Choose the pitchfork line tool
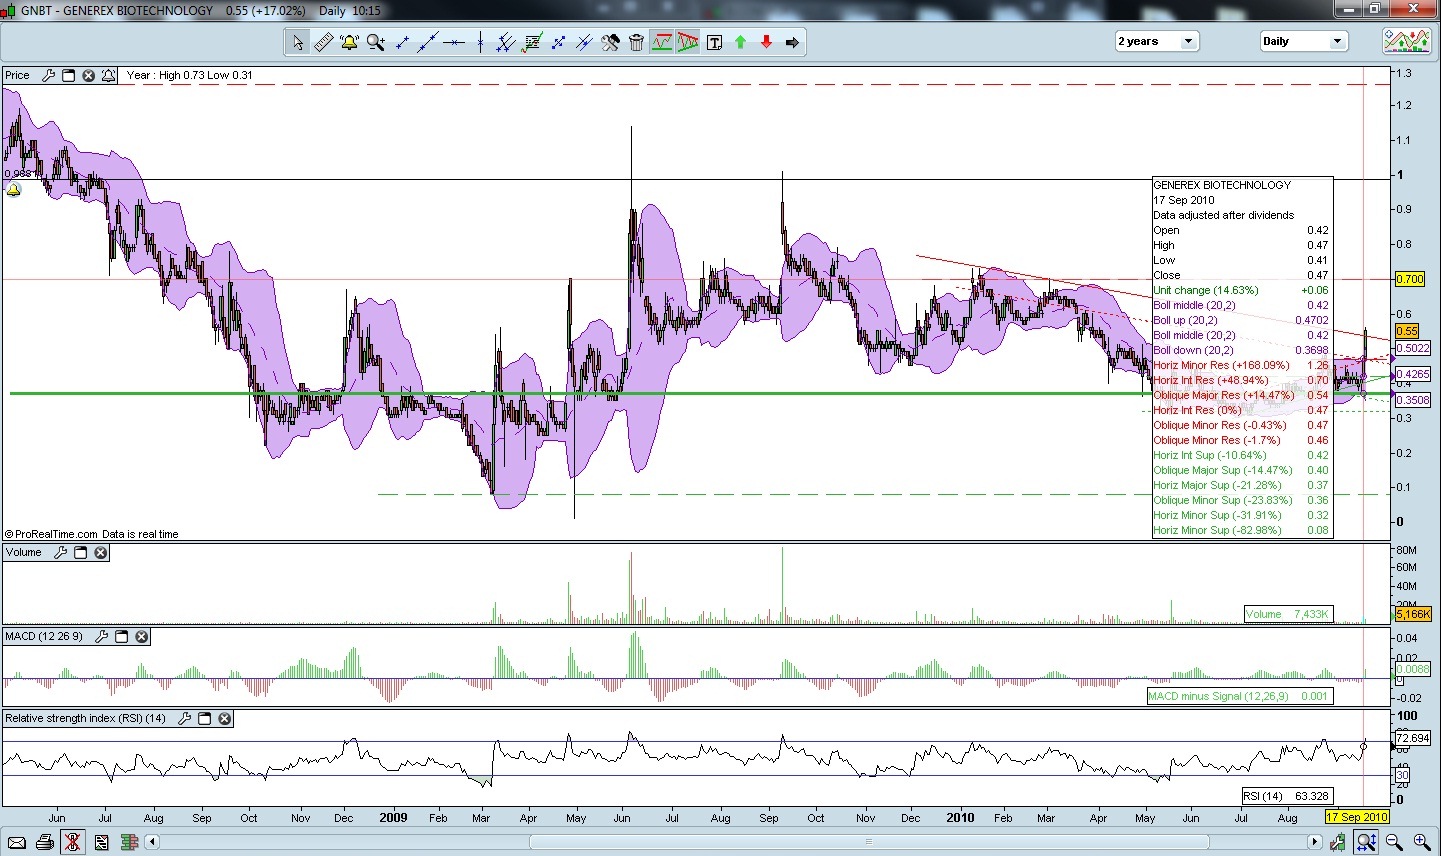1441x856 pixels. coord(584,42)
